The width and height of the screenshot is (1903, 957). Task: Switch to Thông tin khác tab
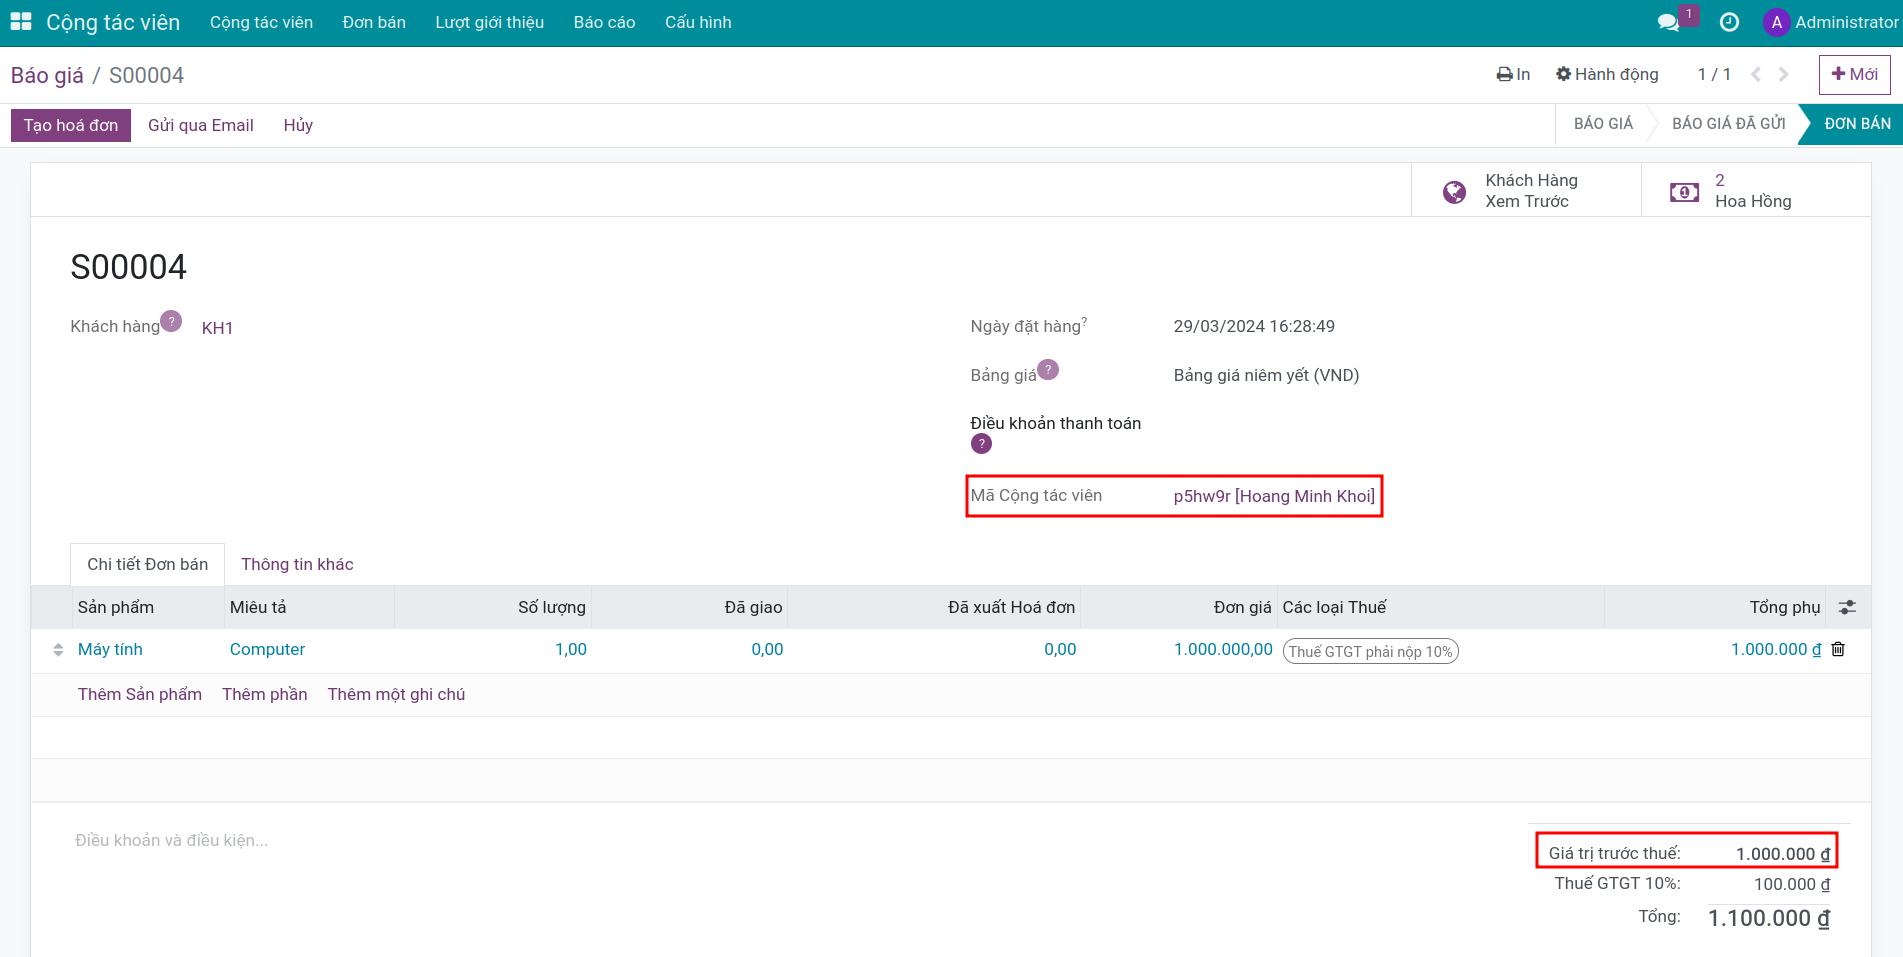click(297, 564)
